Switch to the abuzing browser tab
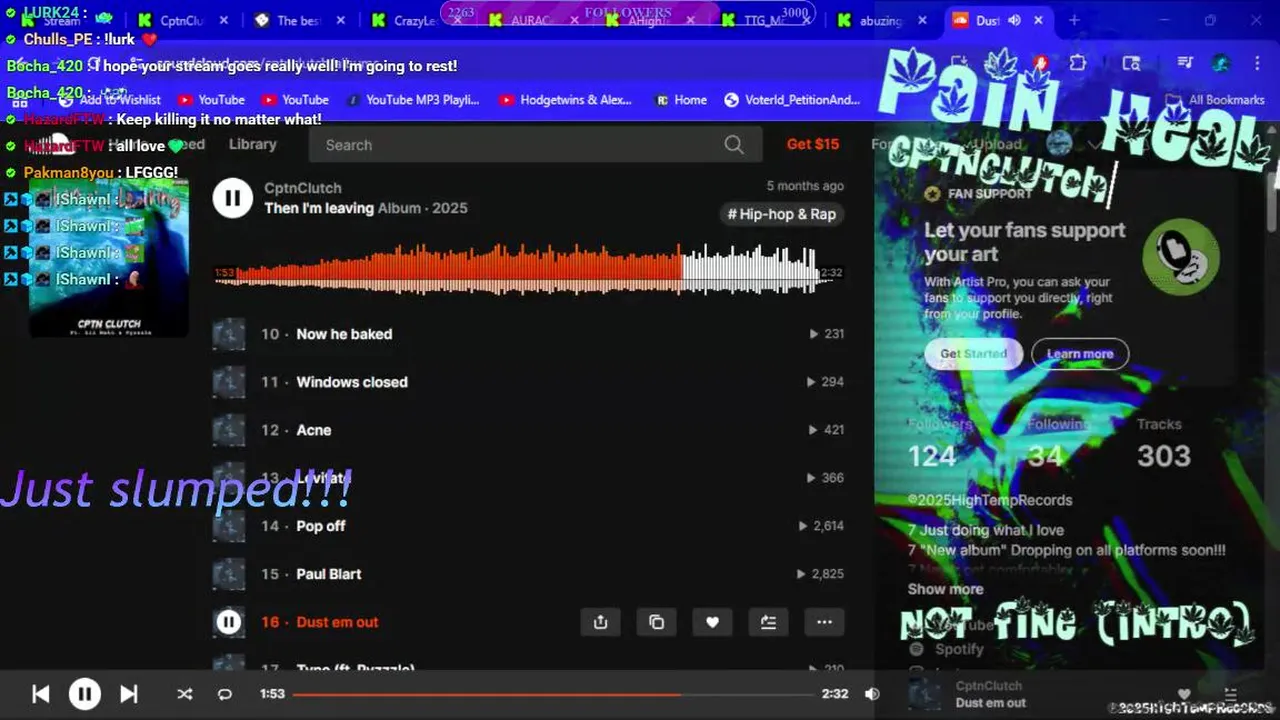This screenshot has height=720, width=1280. (x=882, y=20)
